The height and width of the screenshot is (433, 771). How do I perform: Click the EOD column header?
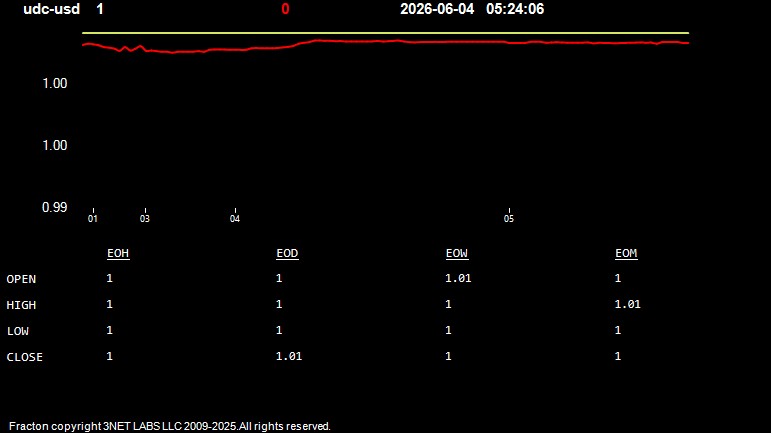coord(287,253)
